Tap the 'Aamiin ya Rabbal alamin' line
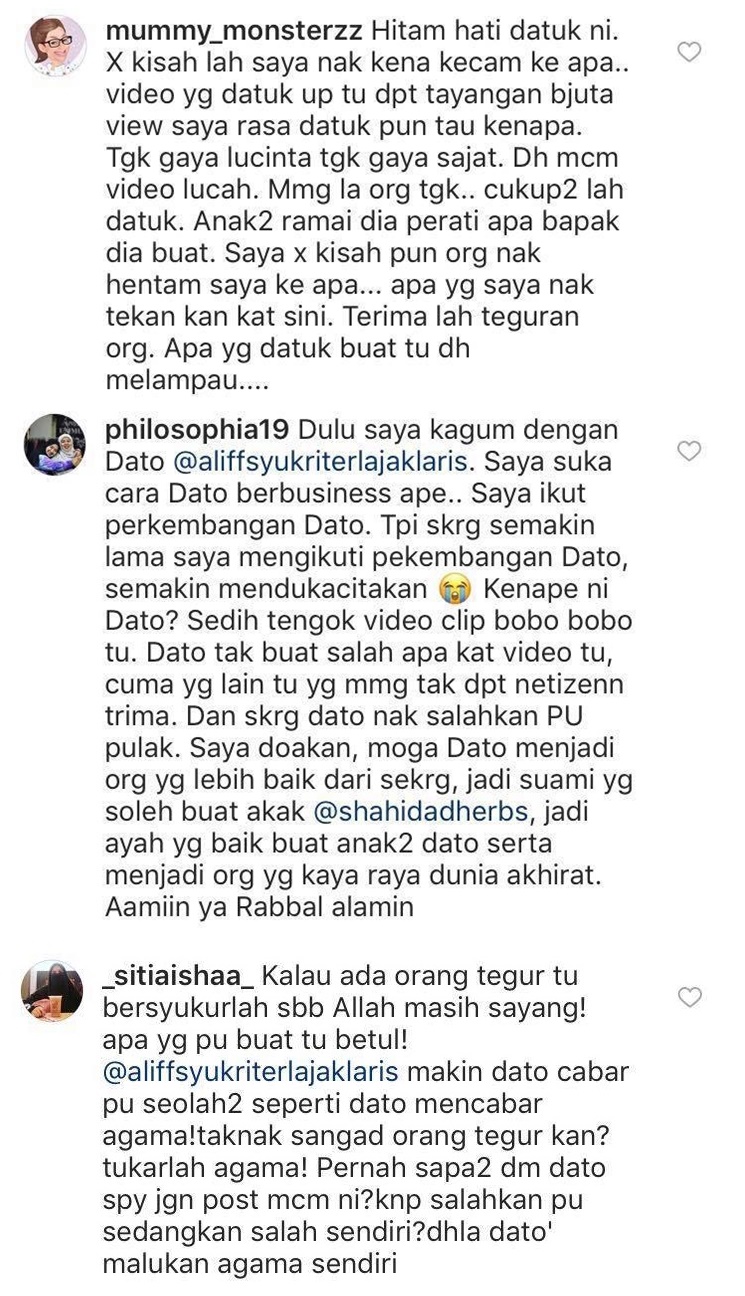 click(x=259, y=908)
